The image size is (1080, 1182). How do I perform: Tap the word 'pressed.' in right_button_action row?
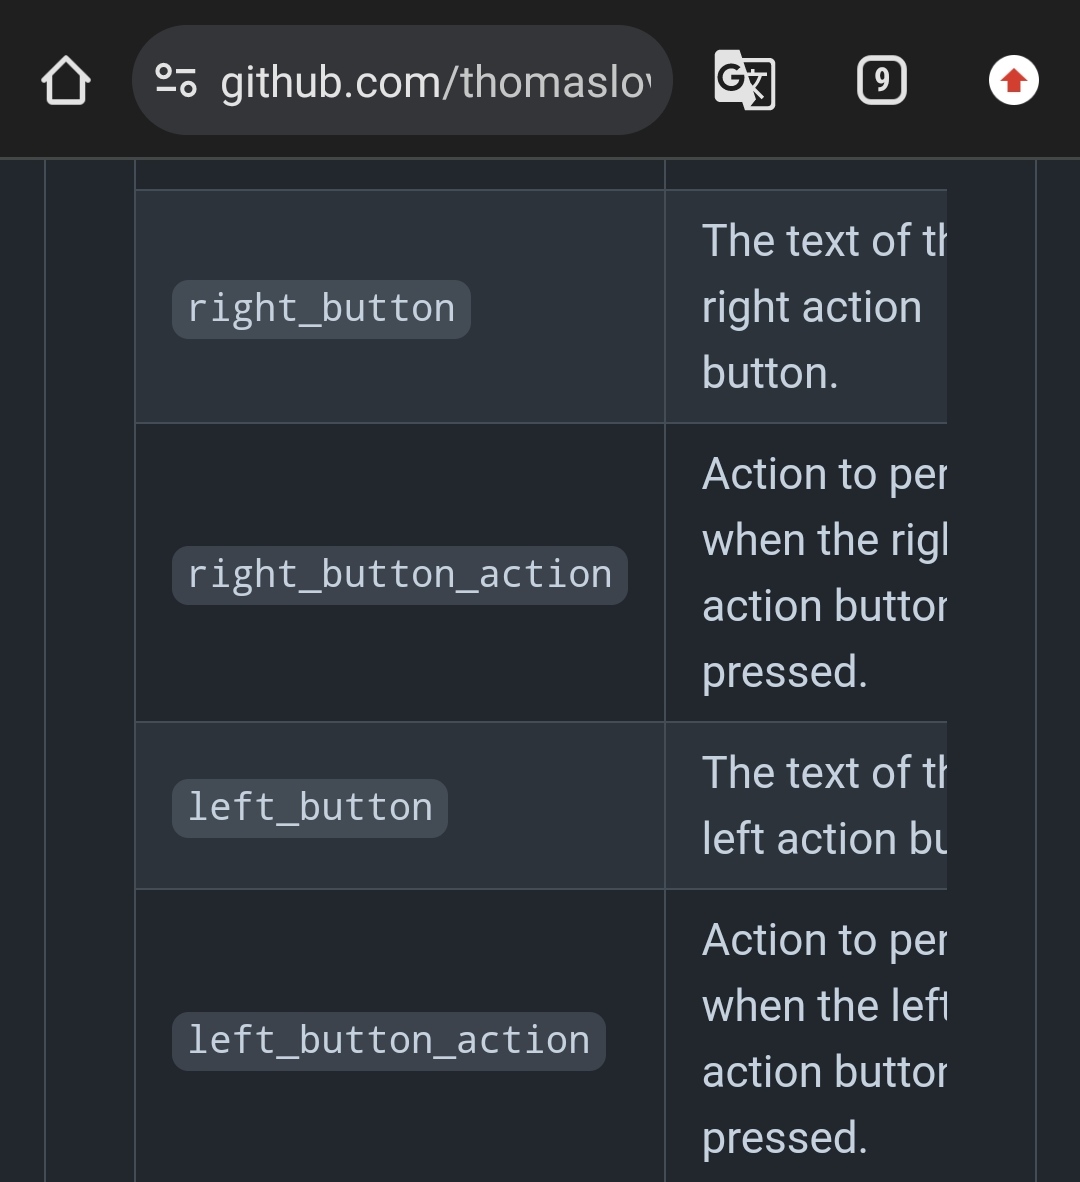pyautogui.click(x=785, y=672)
